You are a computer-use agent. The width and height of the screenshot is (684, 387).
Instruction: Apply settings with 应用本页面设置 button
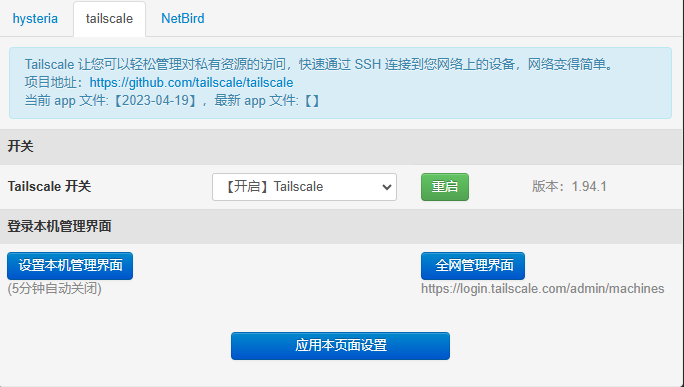tap(340, 346)
